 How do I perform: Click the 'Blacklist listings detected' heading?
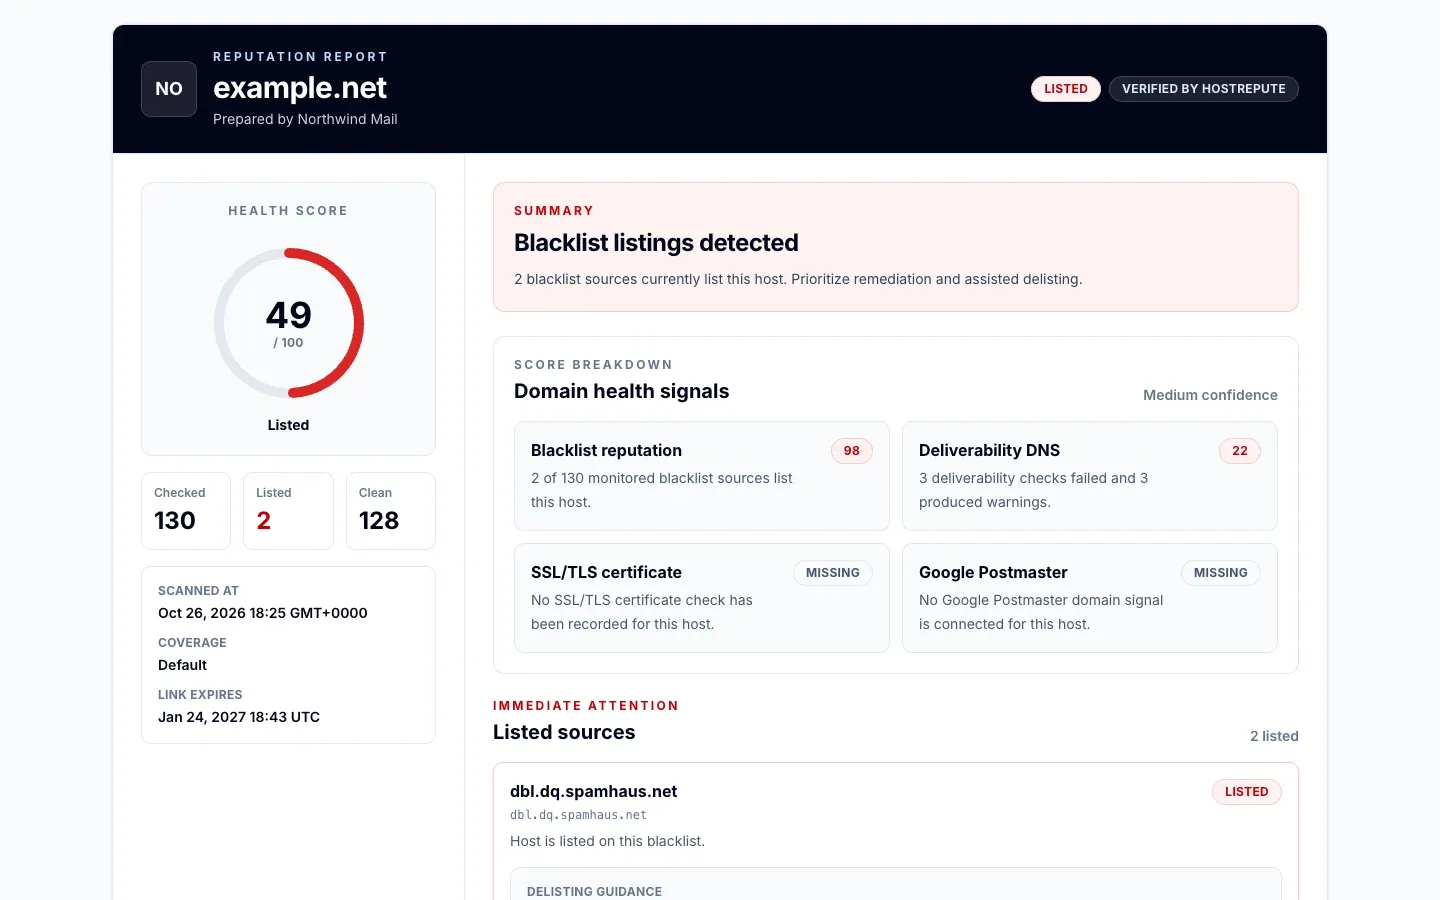pos(656,243)
